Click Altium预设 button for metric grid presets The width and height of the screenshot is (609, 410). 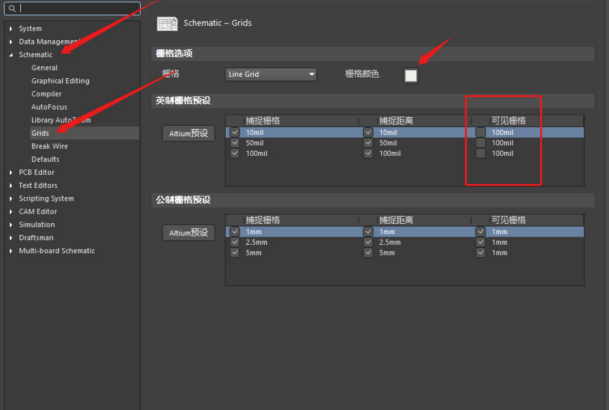pyautogui.click(x=188, y=232)
